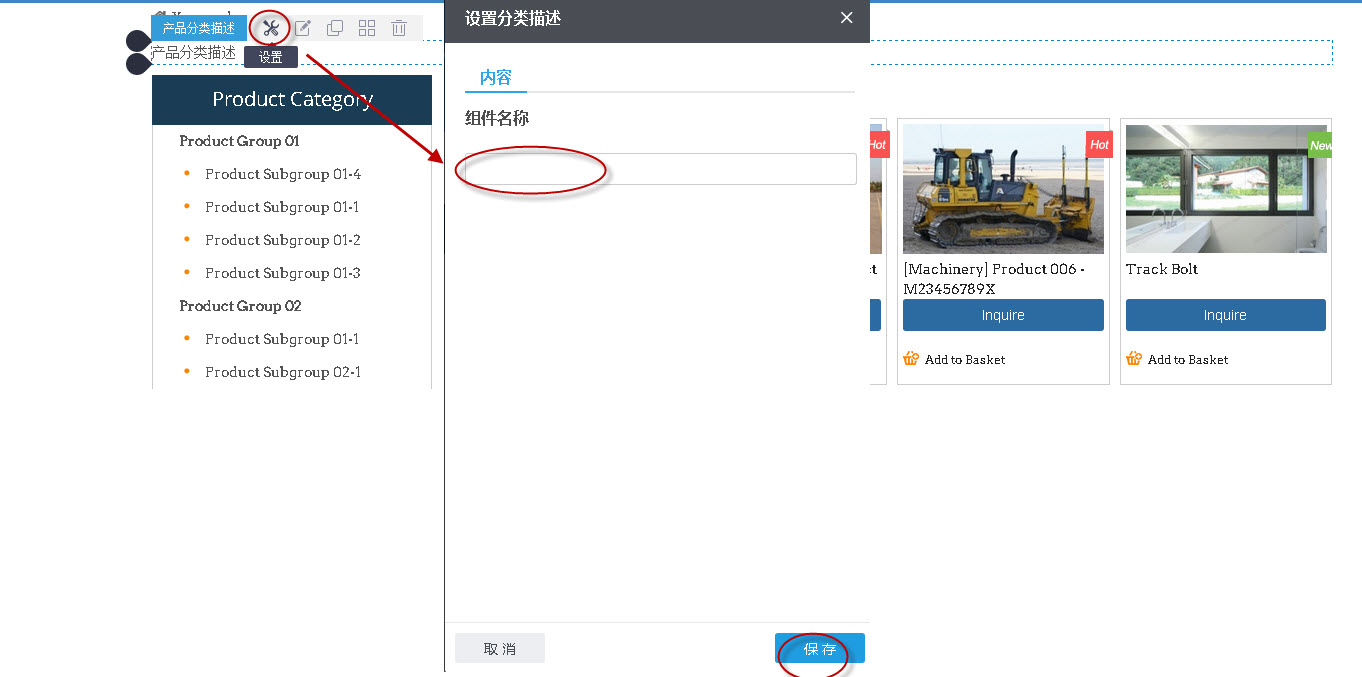Click the 保存 save button
This screenshot has height=677, width=1362.
coord(818,647)
